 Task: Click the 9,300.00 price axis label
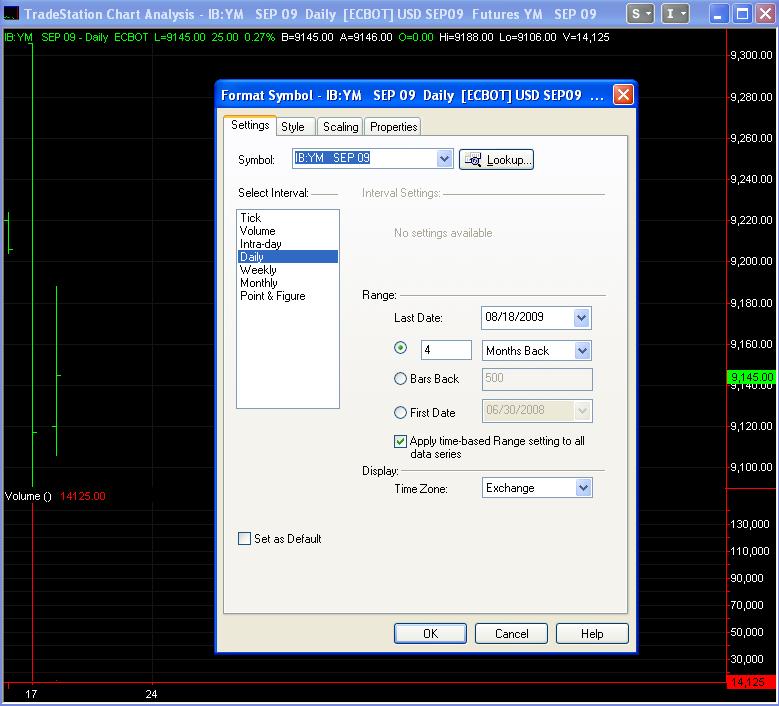pyautogui.click(x=751, y=55)
